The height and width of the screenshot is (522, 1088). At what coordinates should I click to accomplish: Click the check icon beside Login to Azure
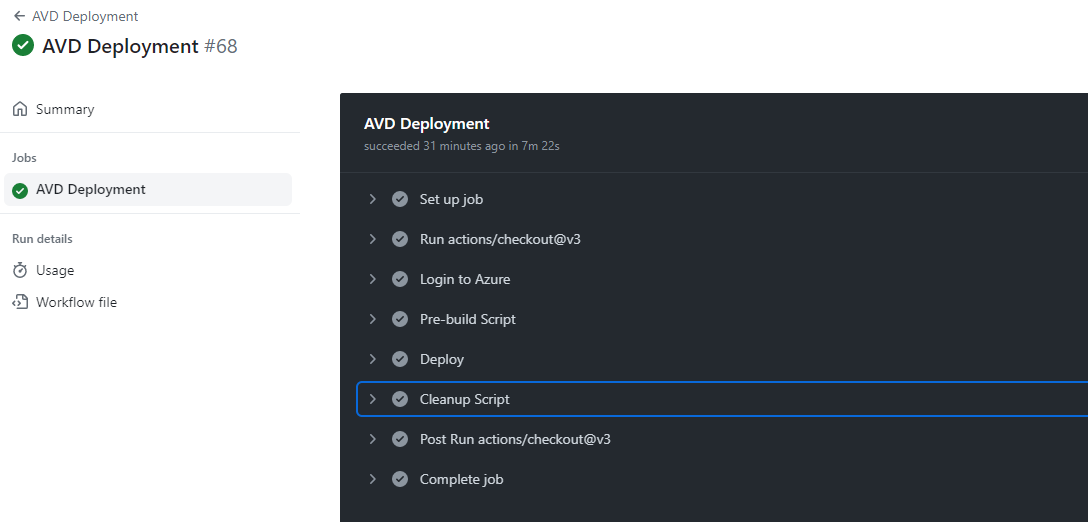[400, 279]
